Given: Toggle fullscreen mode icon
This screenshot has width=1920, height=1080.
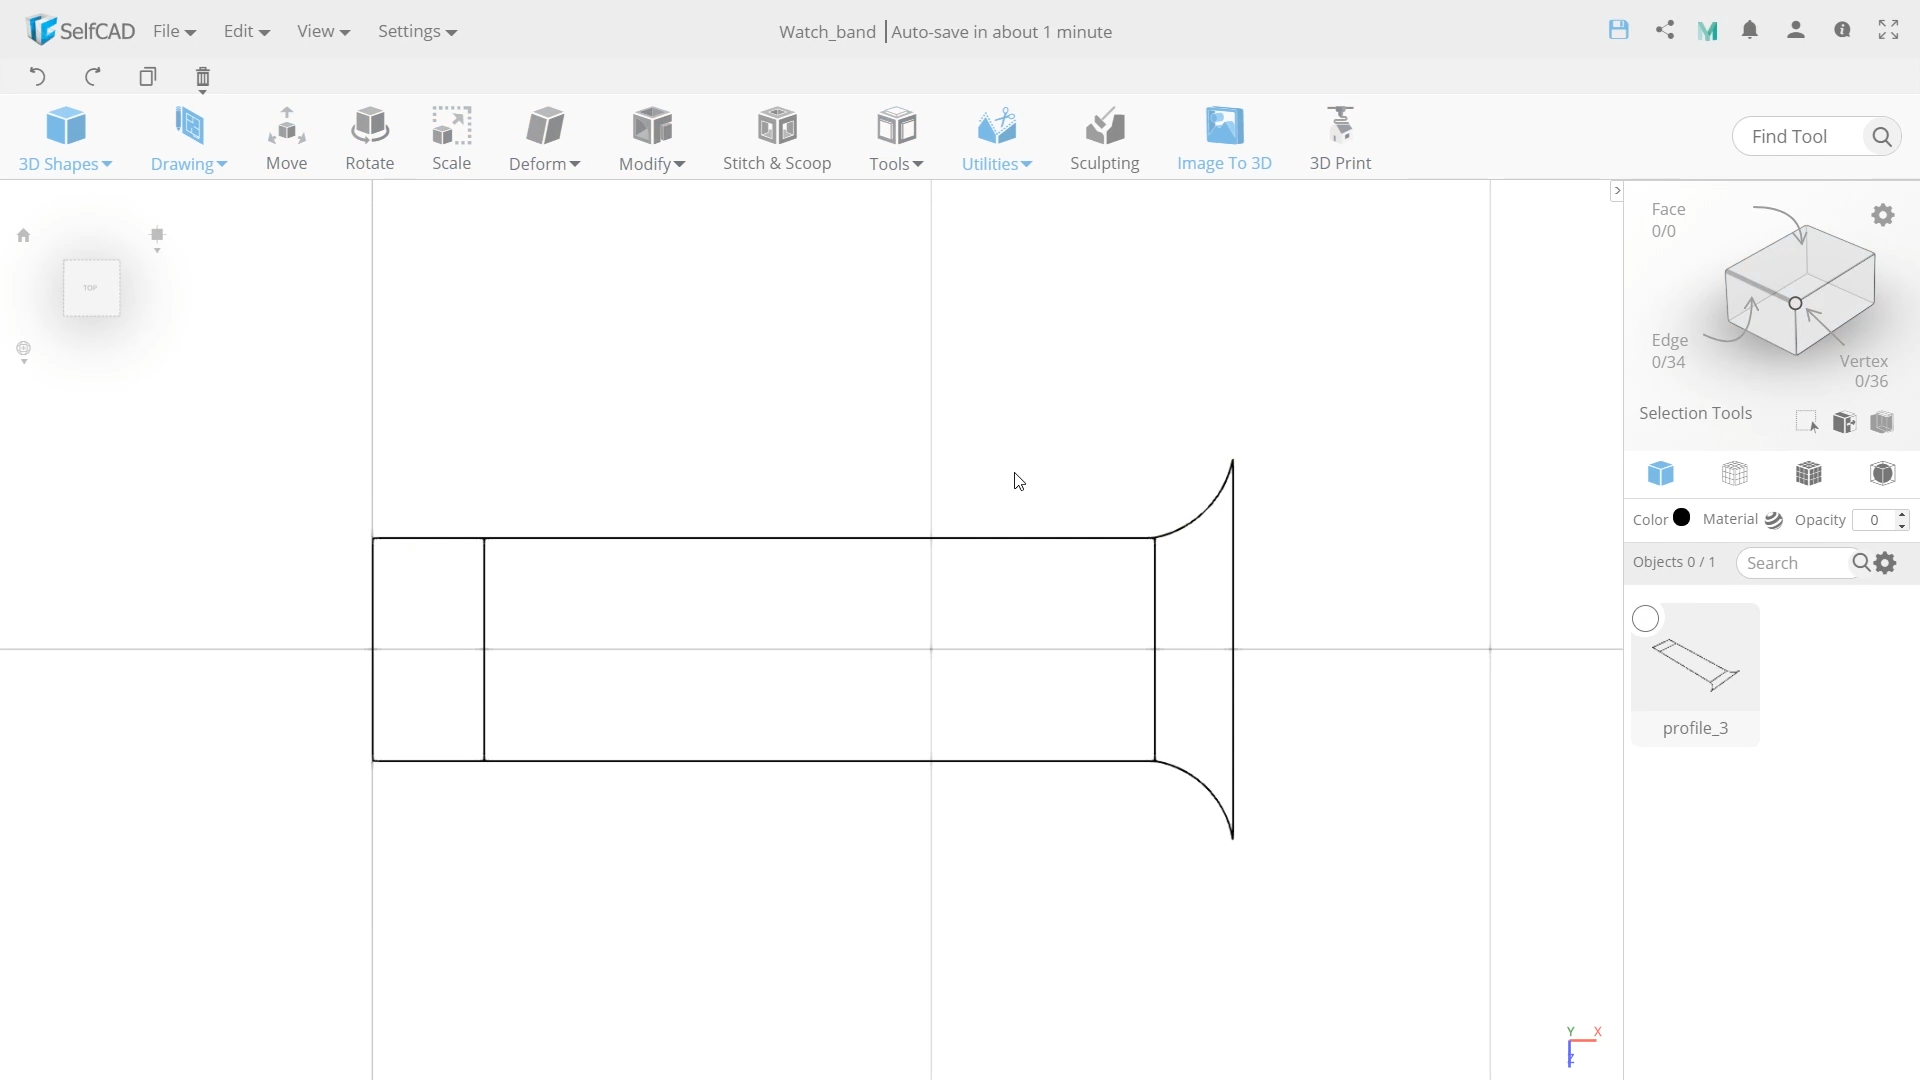Looking at the screenshot, I should pos(1888,30).
